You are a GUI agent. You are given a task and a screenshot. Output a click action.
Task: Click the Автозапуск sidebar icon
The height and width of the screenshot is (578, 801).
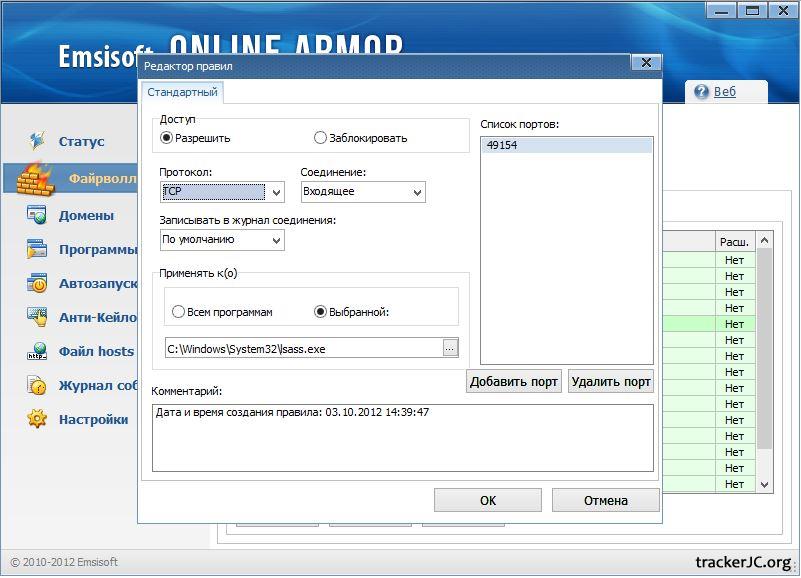[x=37, y=284]
